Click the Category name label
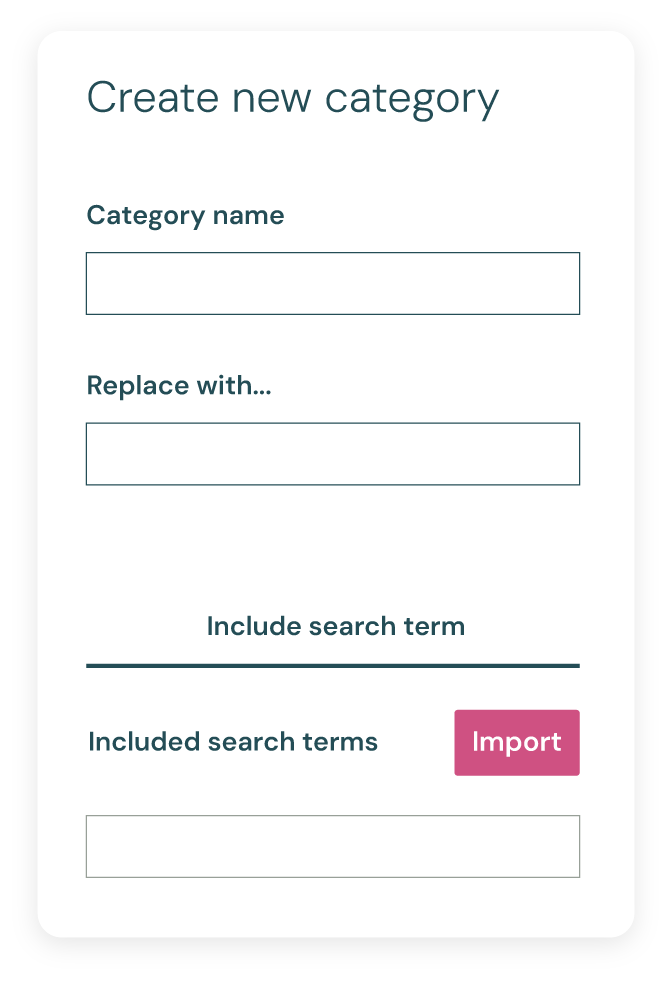 (x=185, y=215)
